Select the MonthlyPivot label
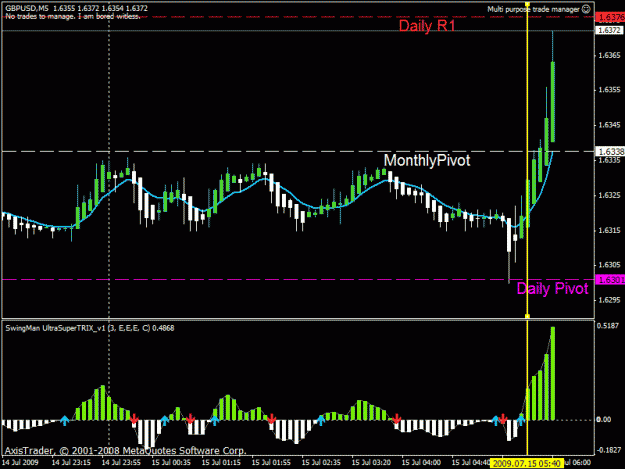The height and width of the screenshot is (469, 625). point(427,160)
